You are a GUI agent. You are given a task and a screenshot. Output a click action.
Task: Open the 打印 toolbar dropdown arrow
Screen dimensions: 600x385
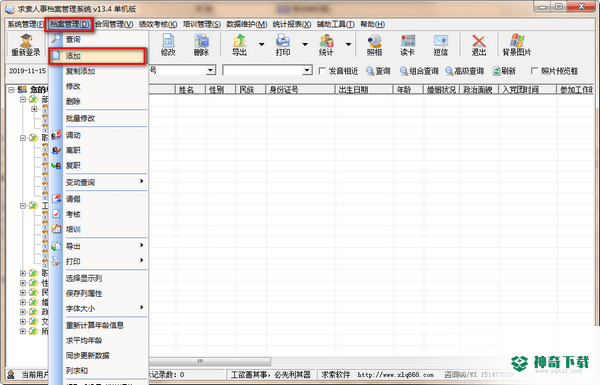tap(305, 44)
